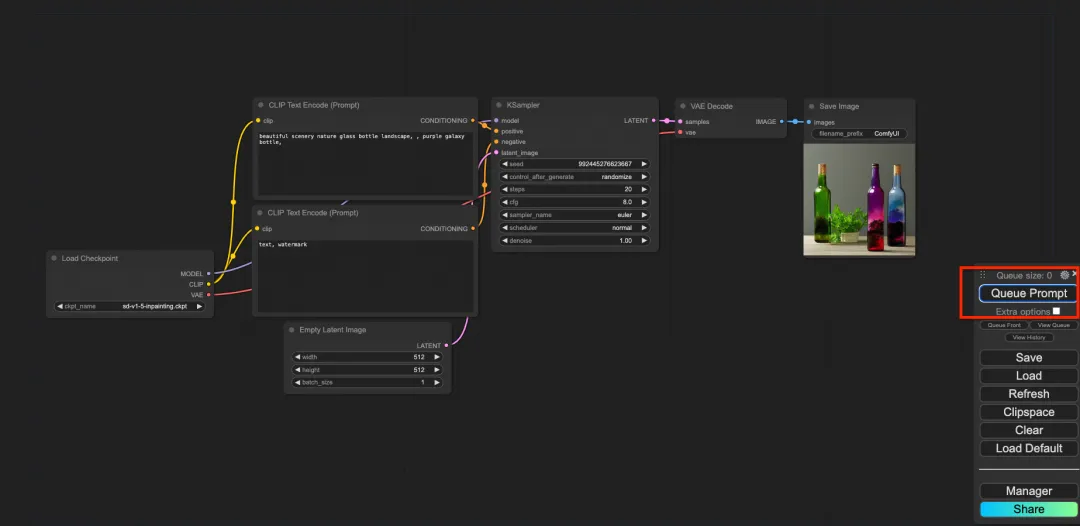Load a workflow with the Load button
Viewport: 1080px width, 526px height.
tap(1028, 376)
